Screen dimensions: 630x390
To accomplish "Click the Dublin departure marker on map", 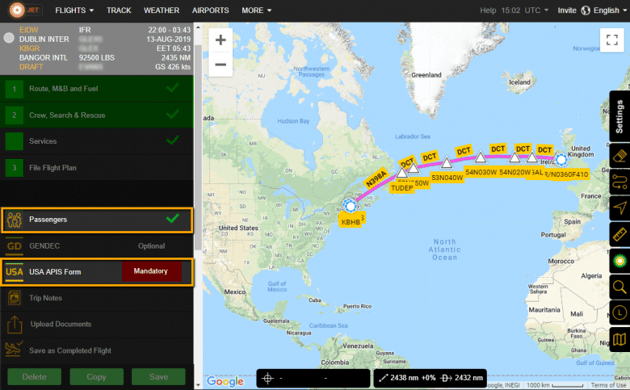I will coord(561,159).
